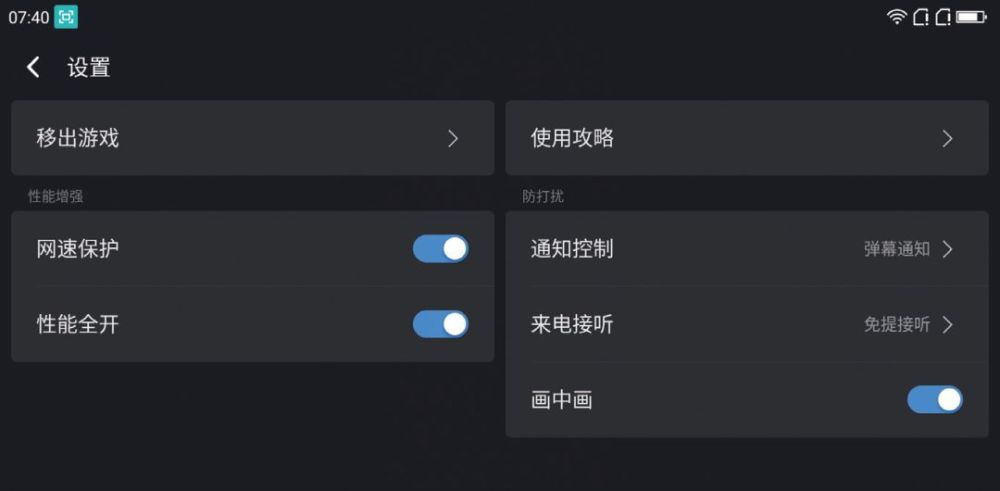The image size is (1000, 491).
Task: Tap the first SIM card status icon
Action: click(x=920, y=17)
